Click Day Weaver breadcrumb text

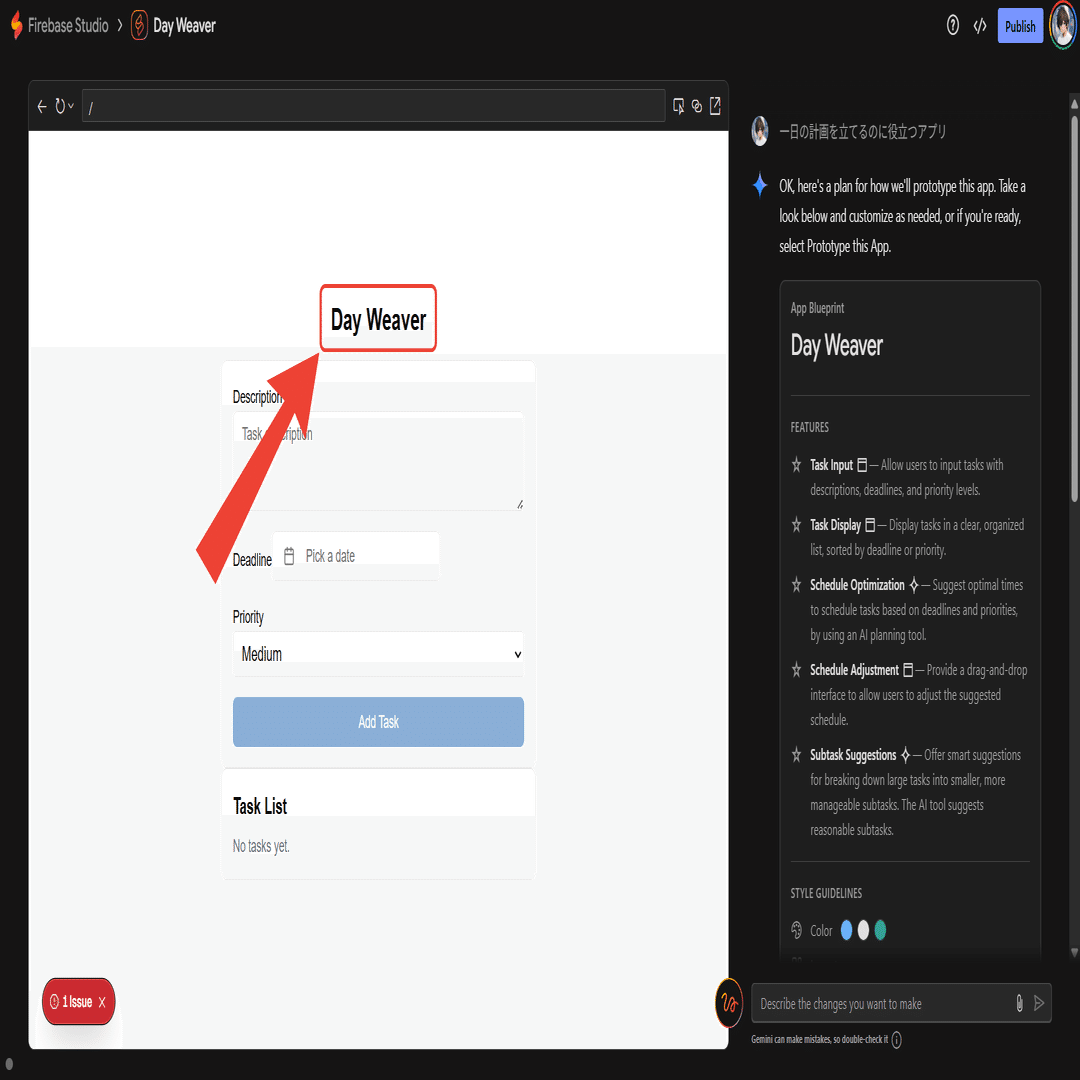(184, 25)
